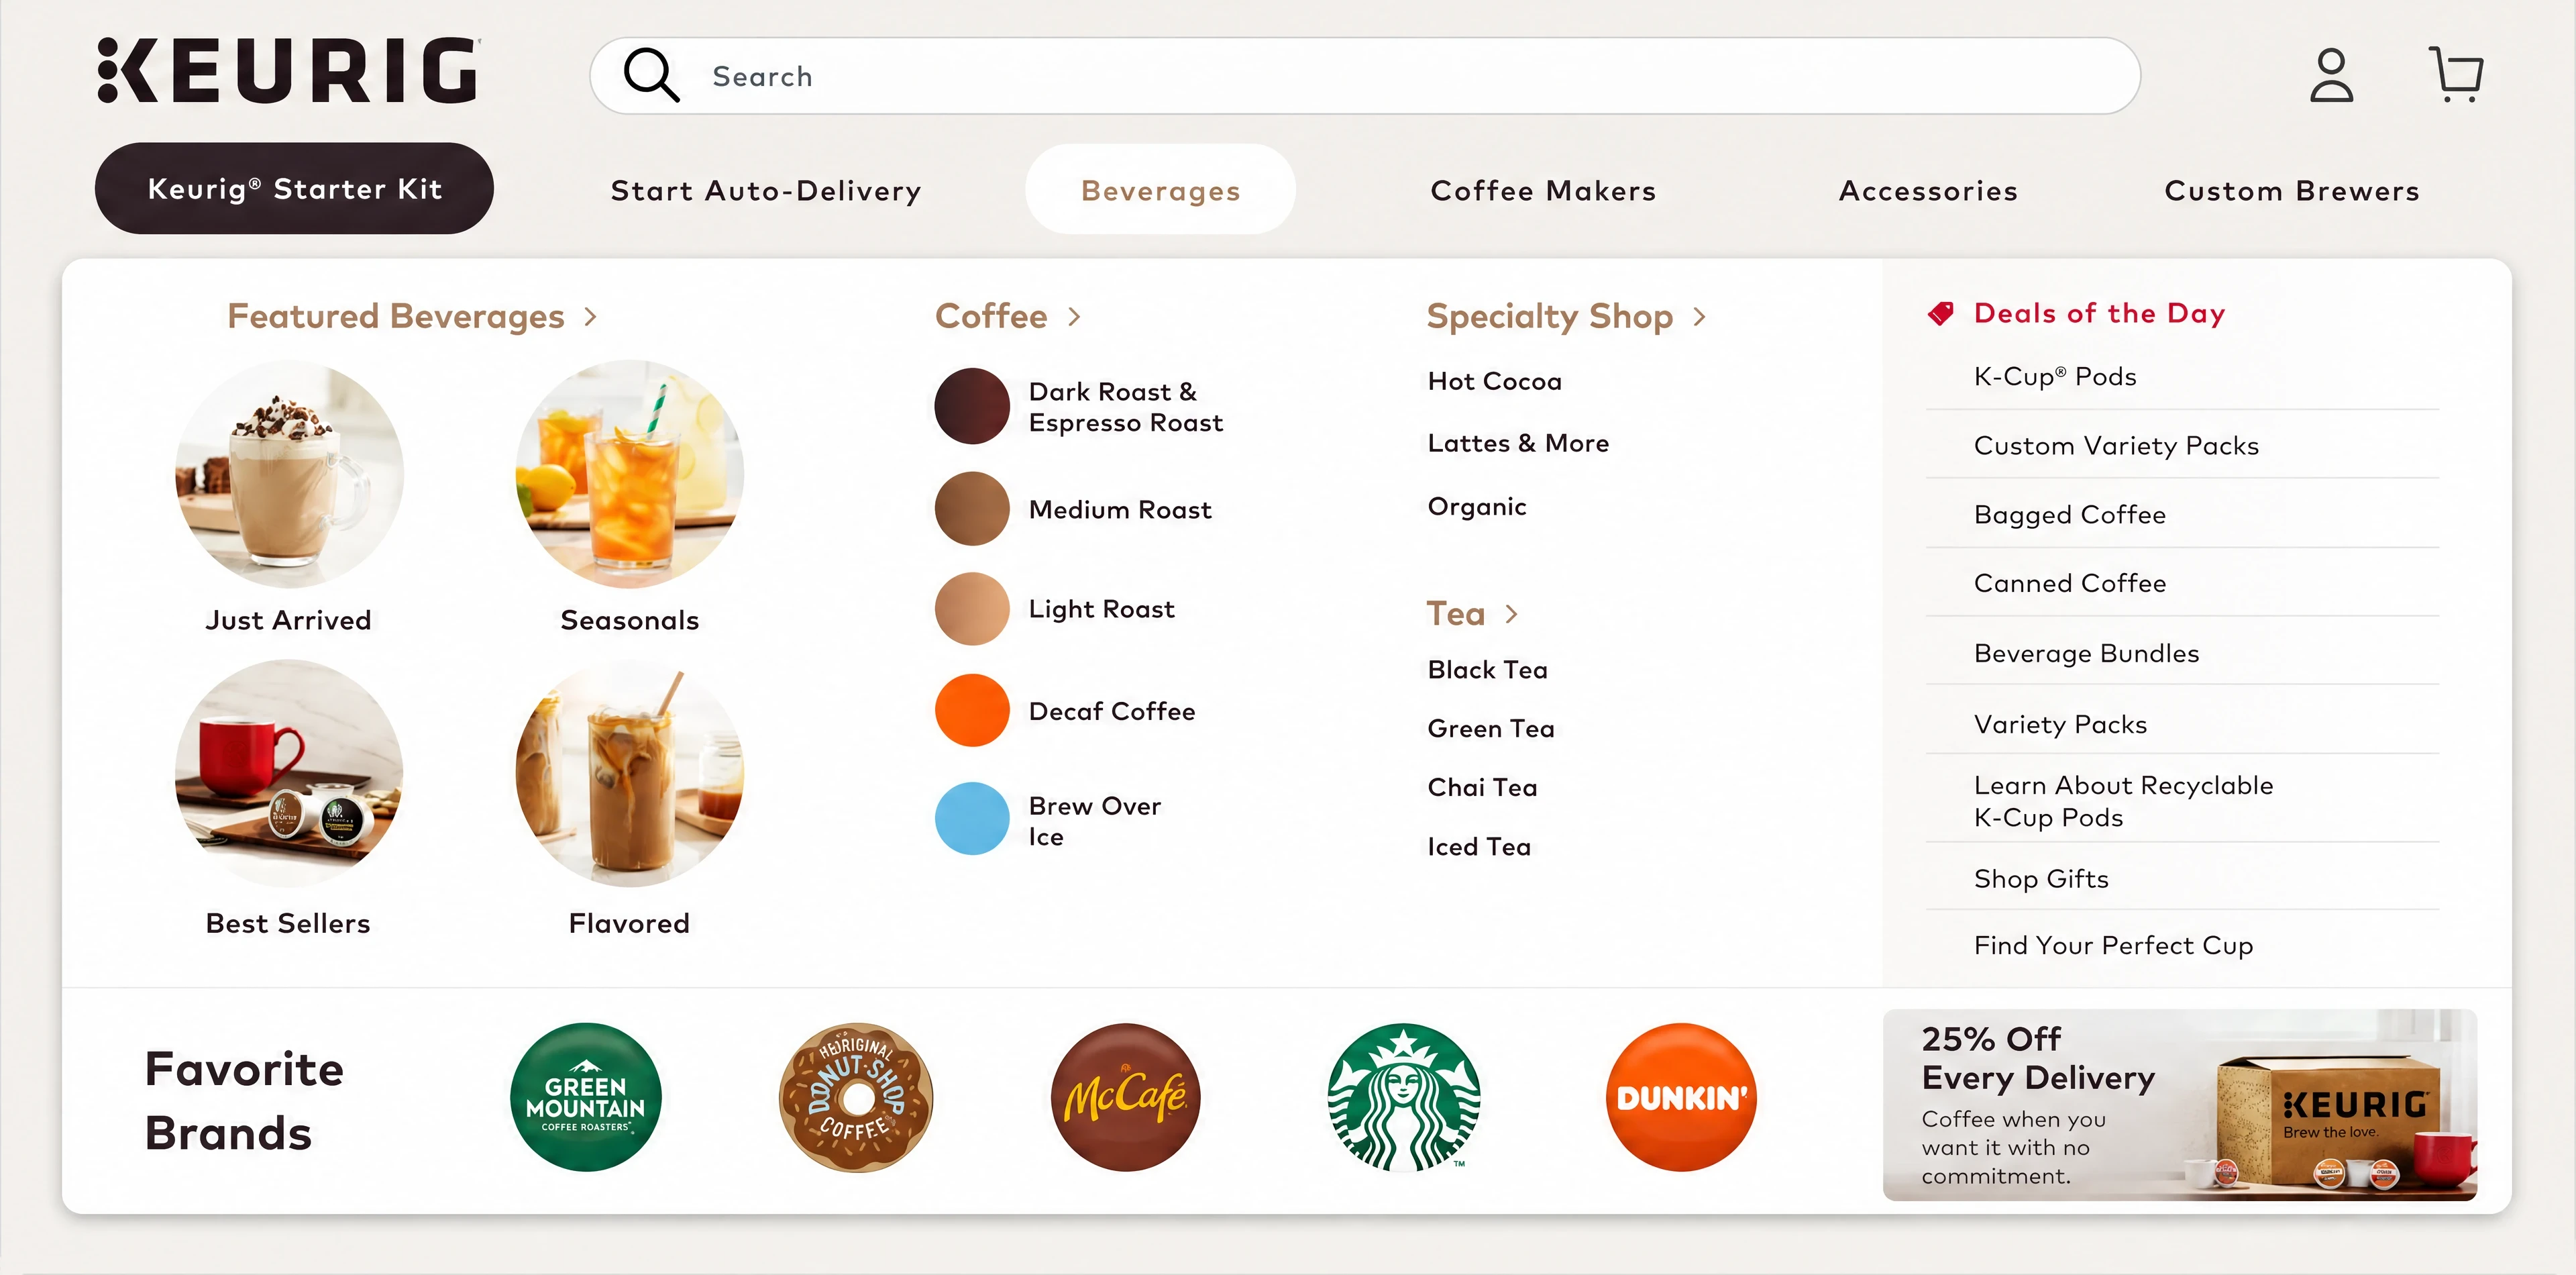
Task: Click the Dark Roast color swatch
Action: point(972,406)
